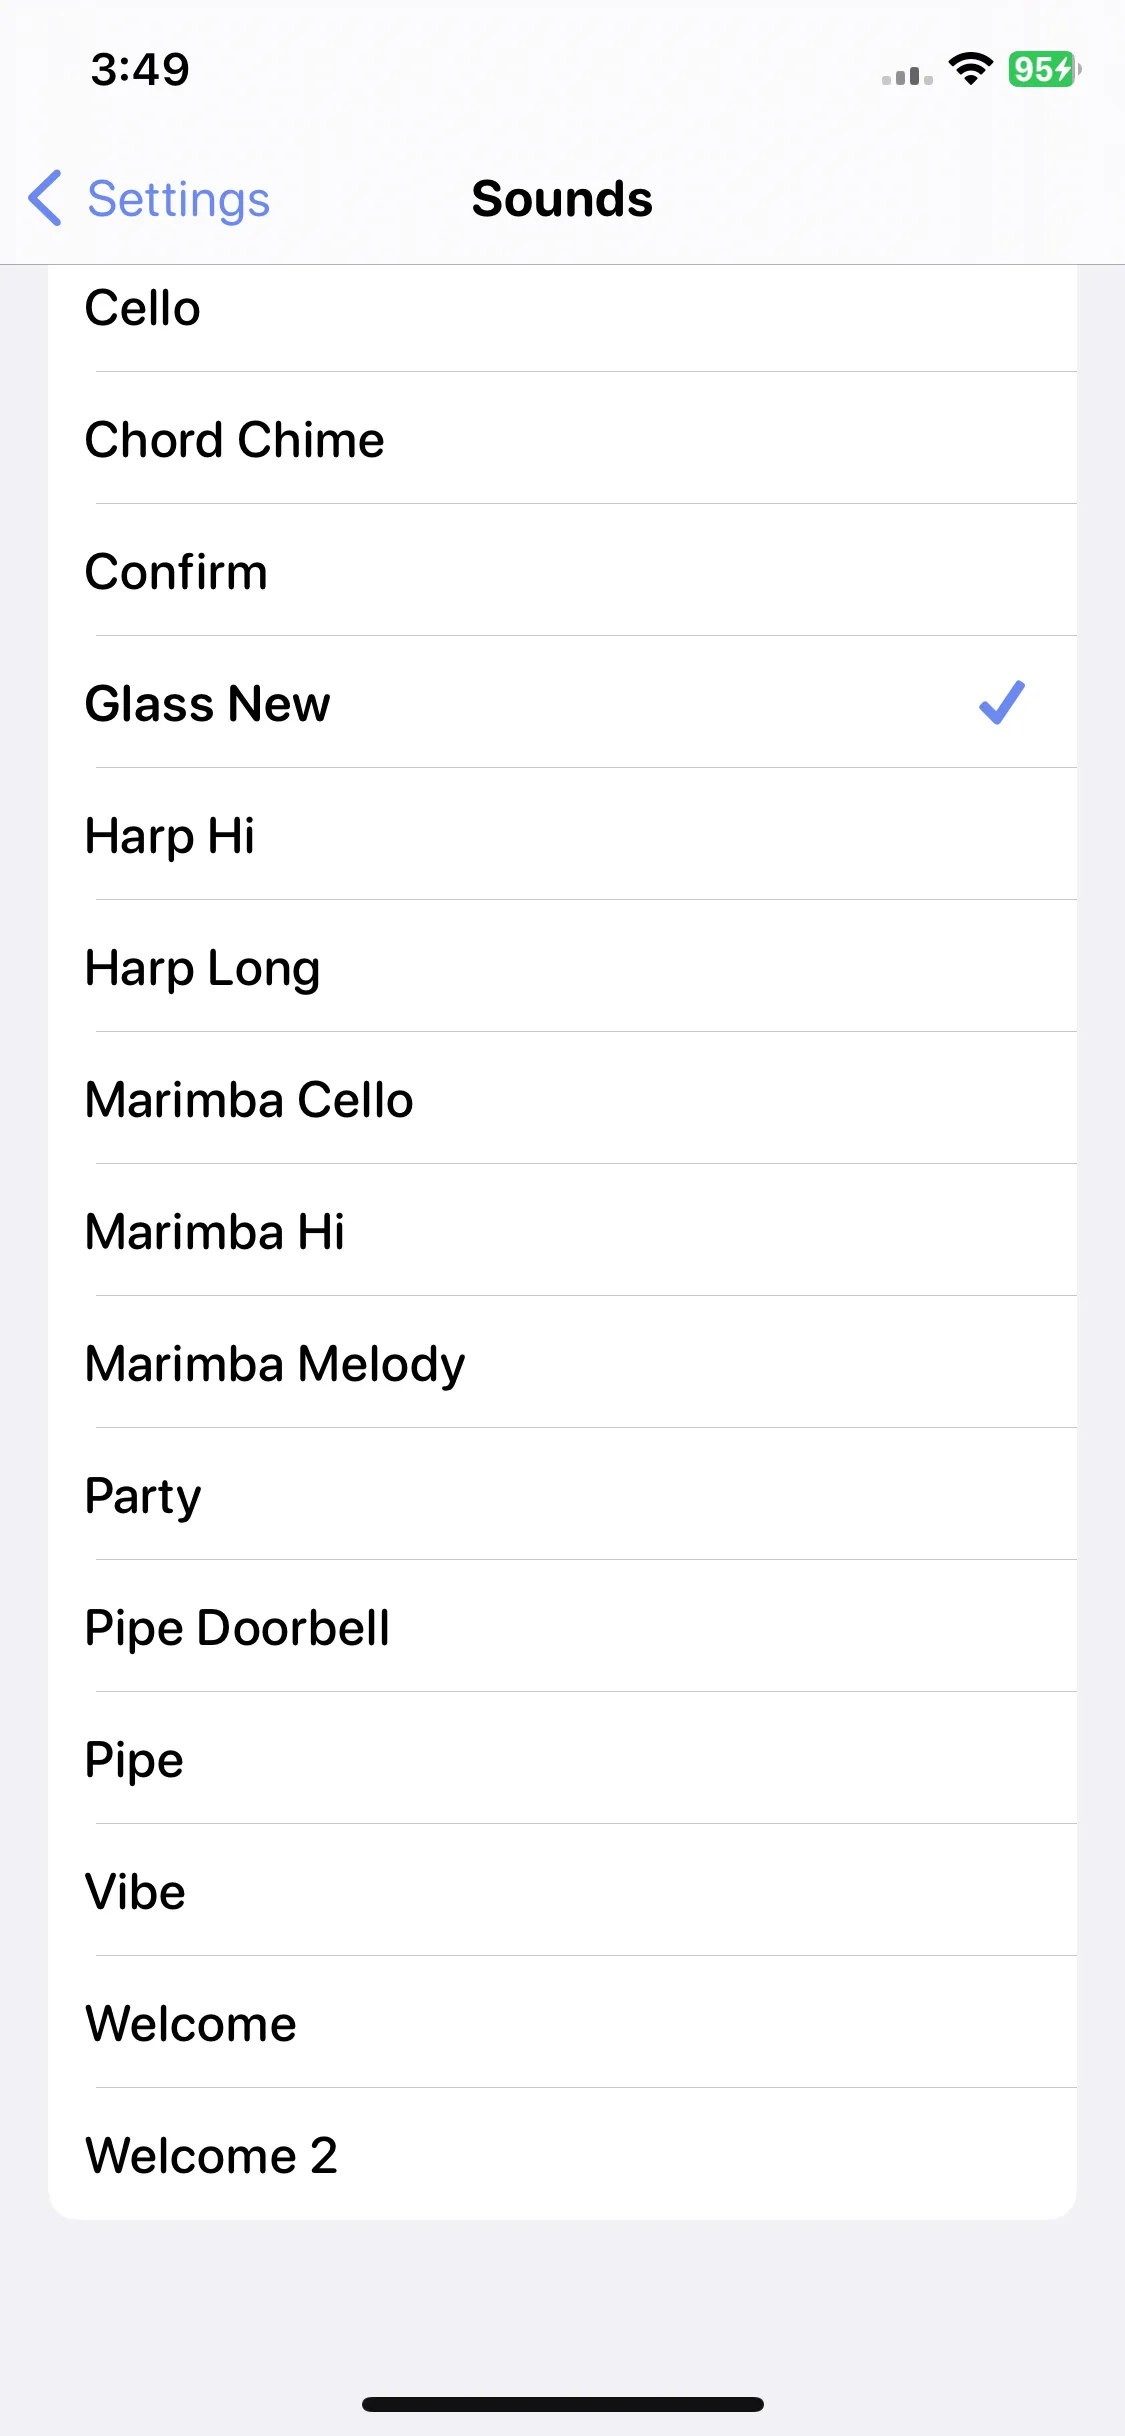The width and height of the screenshot is (1125, 2436).
Task: Pick the Vibe sound
Action: pos(562,1891)
